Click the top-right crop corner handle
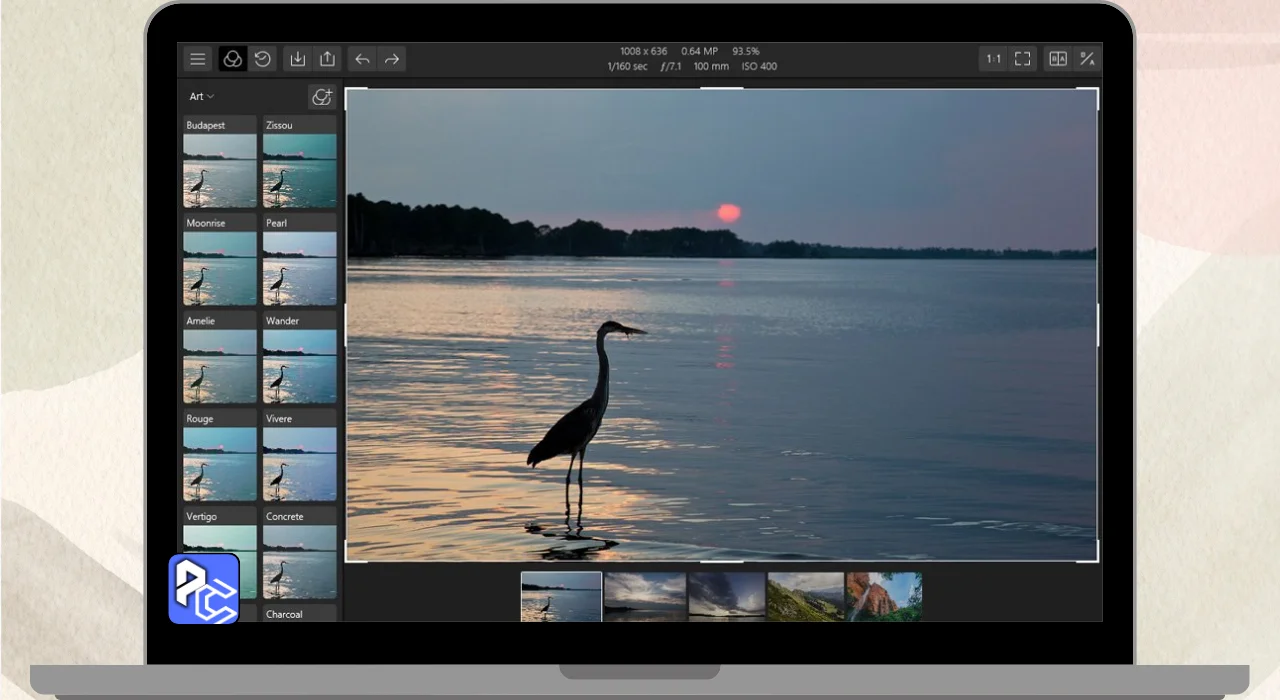 (1096, 91)
